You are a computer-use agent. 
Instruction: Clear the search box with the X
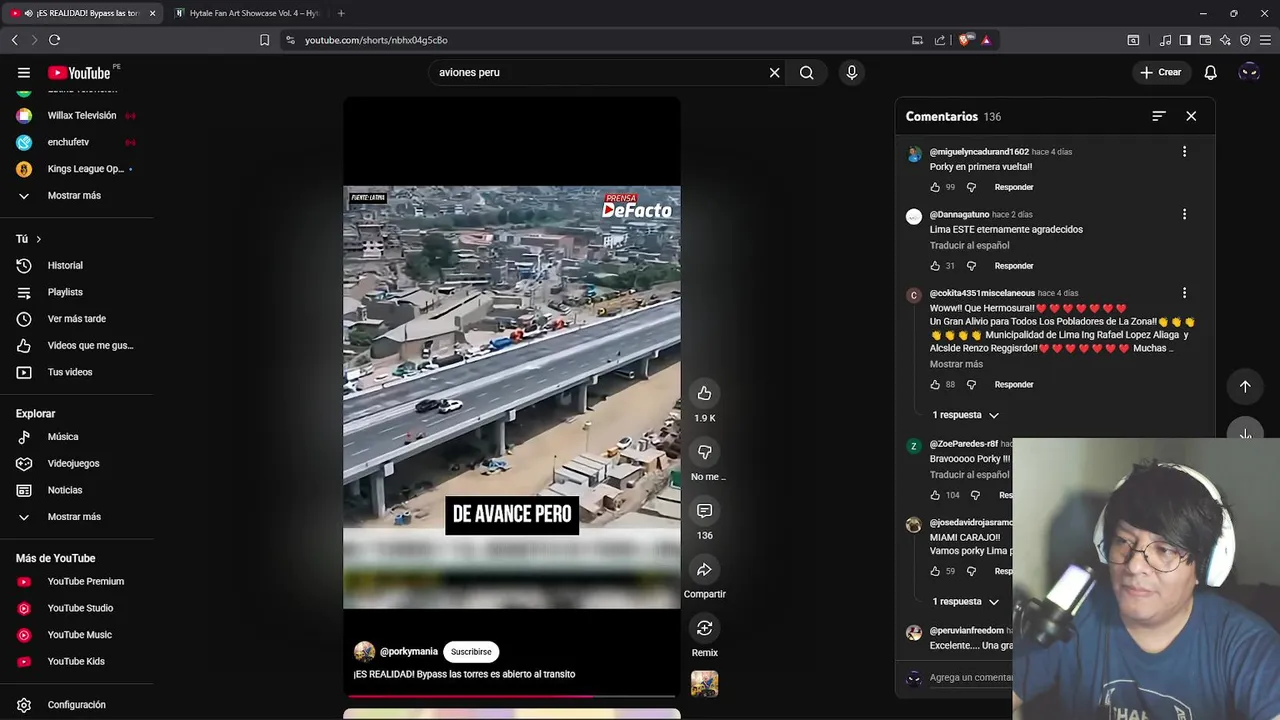tap(774, 72)
